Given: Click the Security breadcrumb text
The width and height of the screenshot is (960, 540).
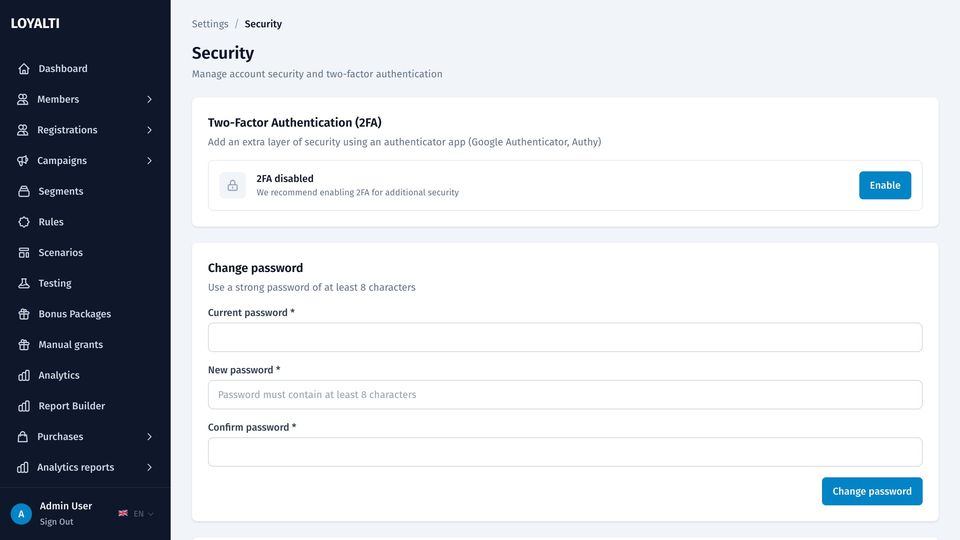Looking at the screenshot, I should pyautogui.click(x=263, y=24).
